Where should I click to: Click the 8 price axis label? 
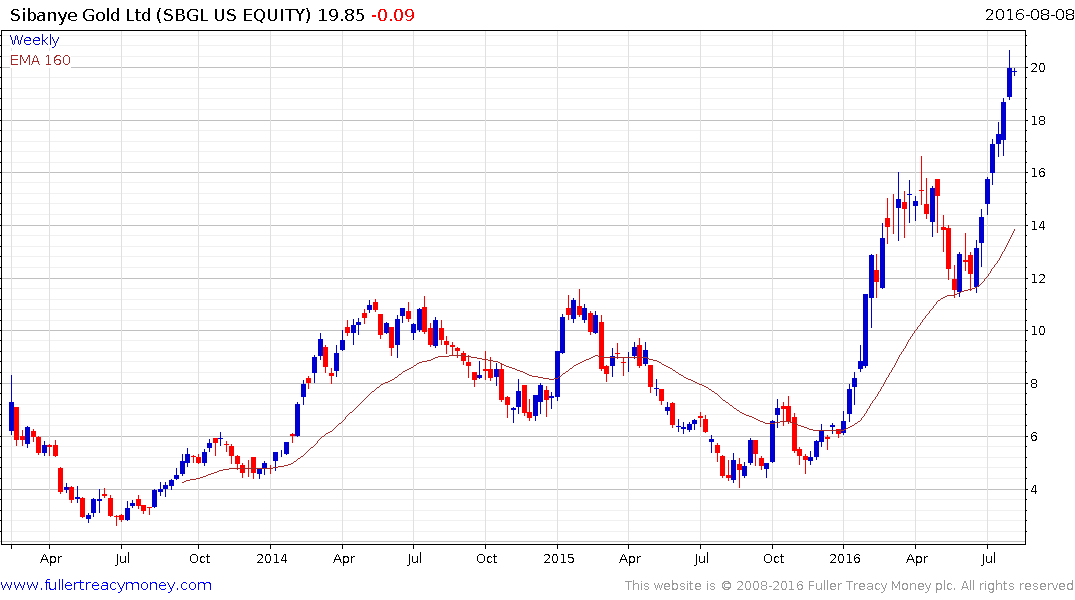(x=1035, y=383)
